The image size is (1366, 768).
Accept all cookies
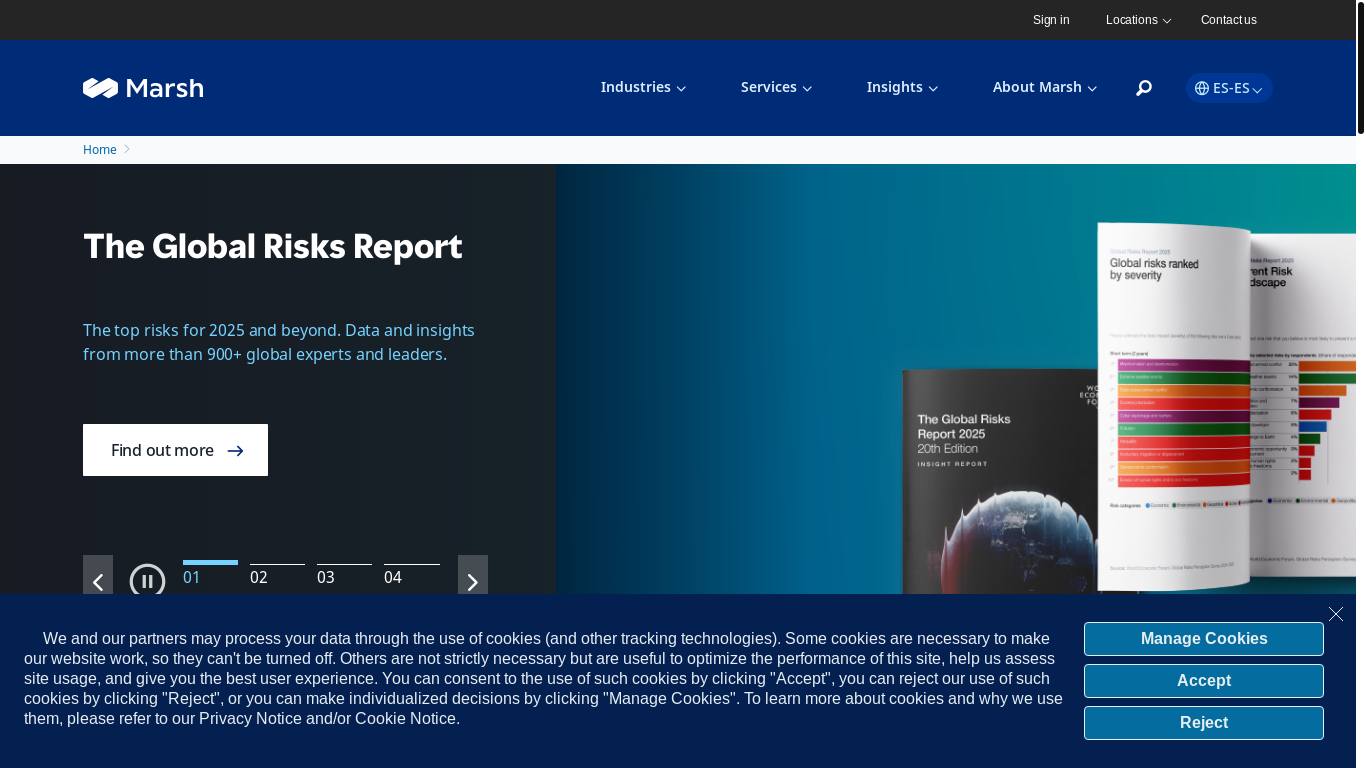pos(1204,681)
